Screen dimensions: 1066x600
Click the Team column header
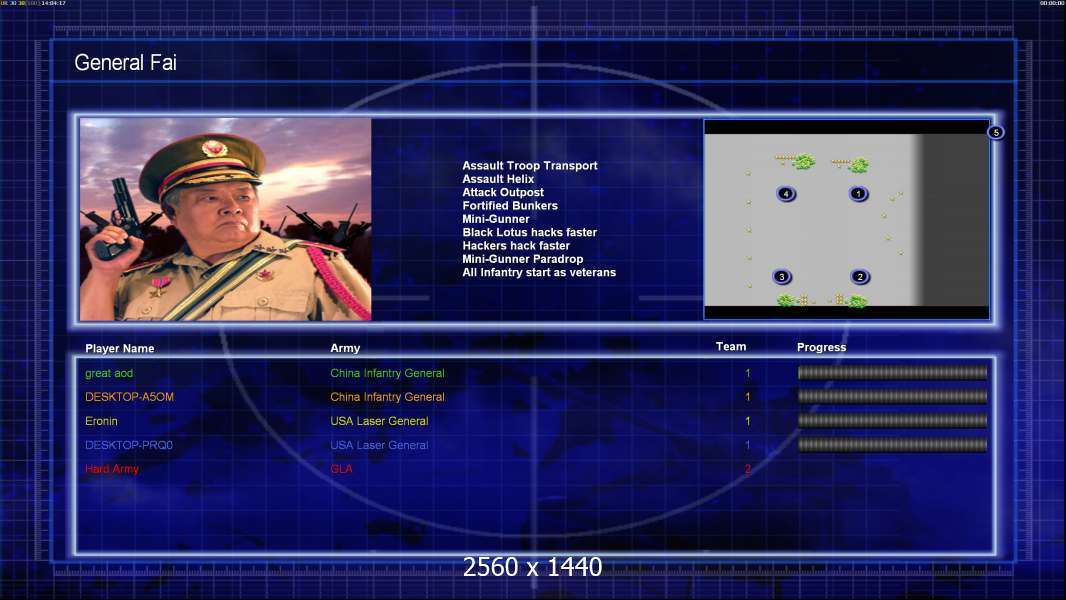coord(731,347)
